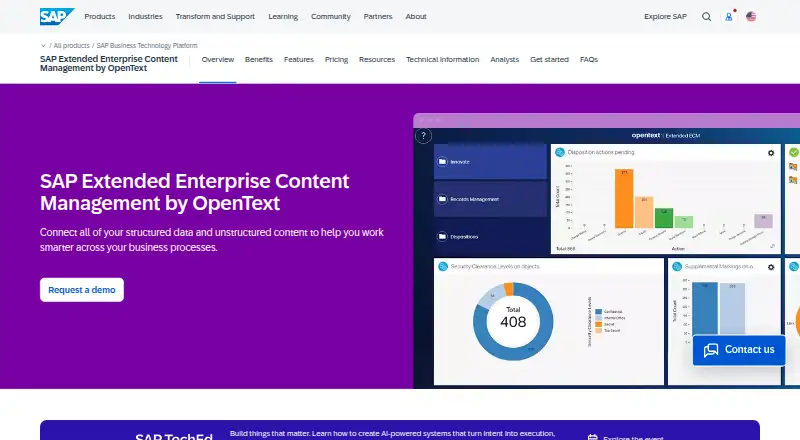The image size is (800, 440).
Task: Select the US flag country icon
Action: (751, 16)
